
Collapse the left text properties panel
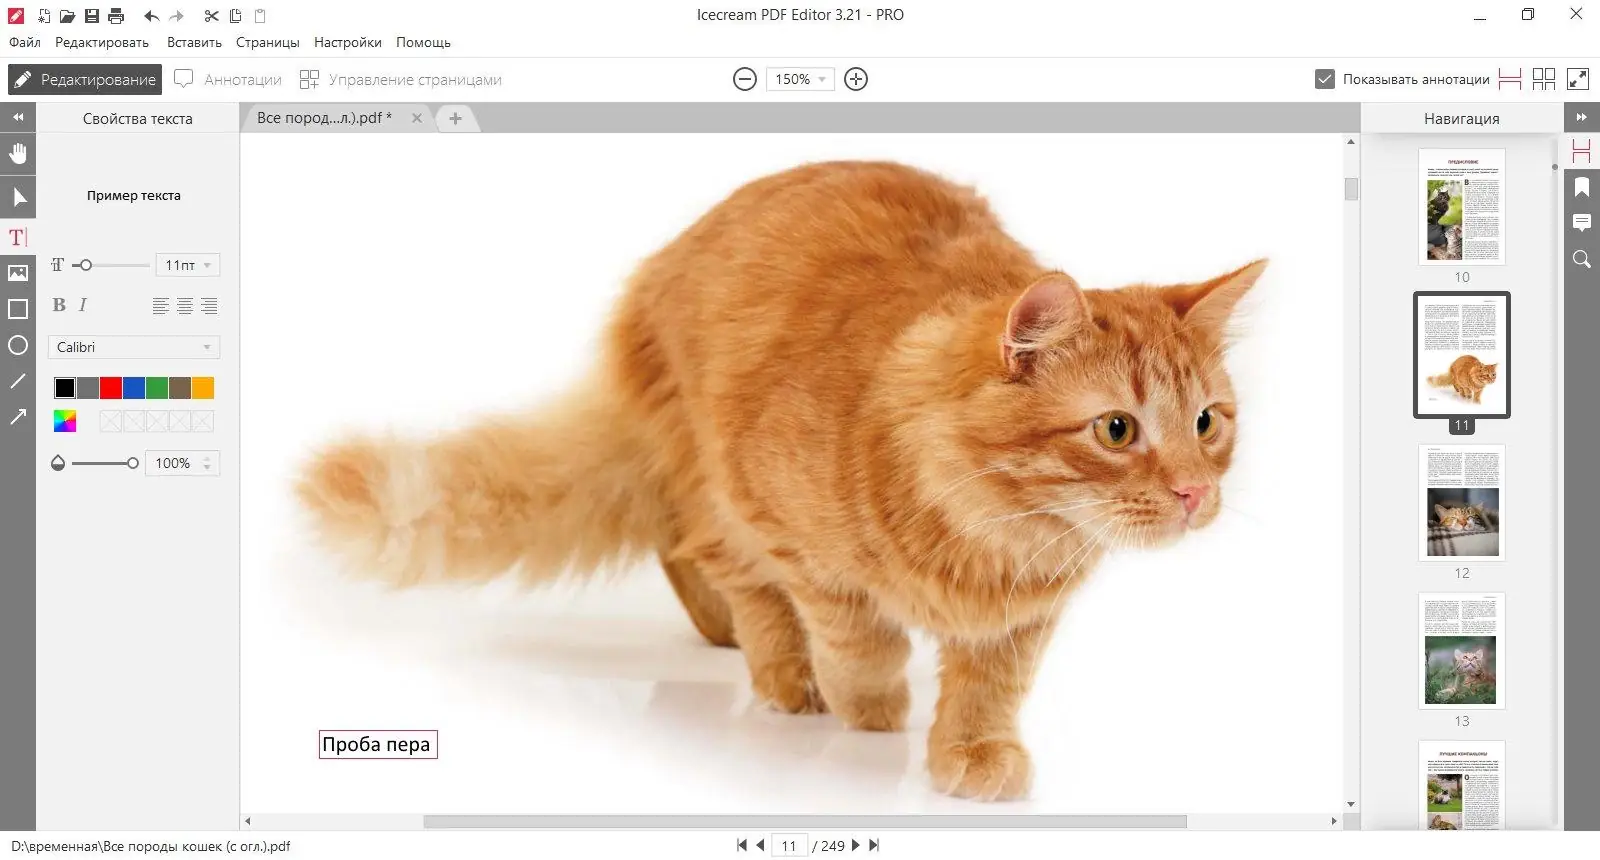click(18, 118)
